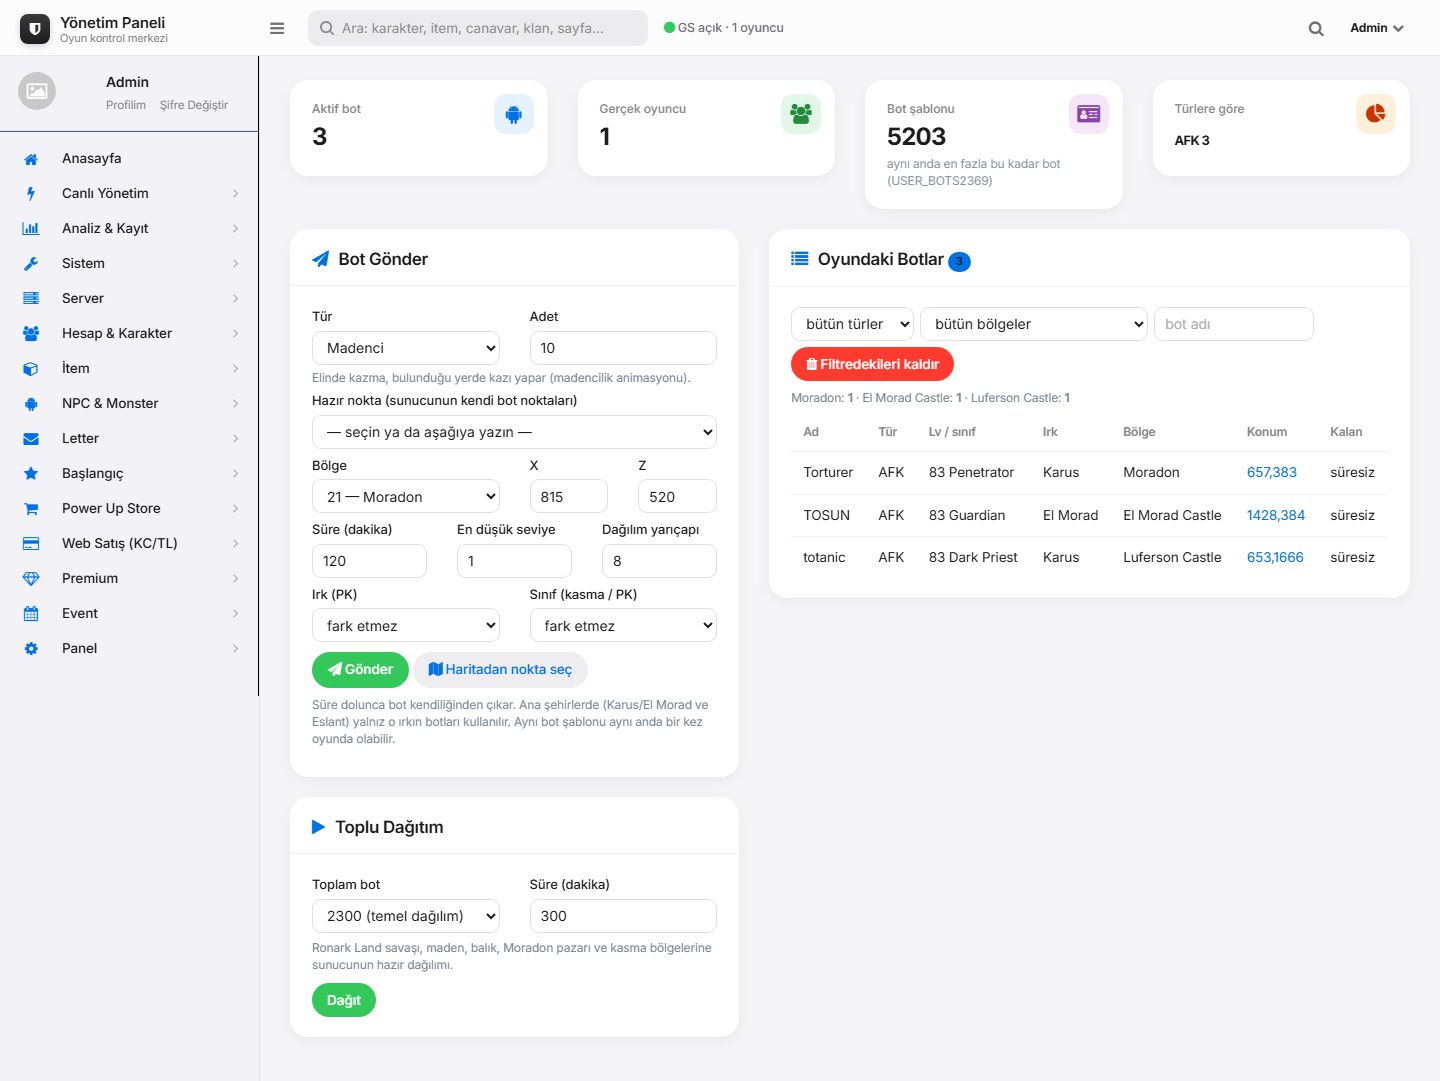
Task: Focus the bot adı filter field
Action: pos(1234,324)
